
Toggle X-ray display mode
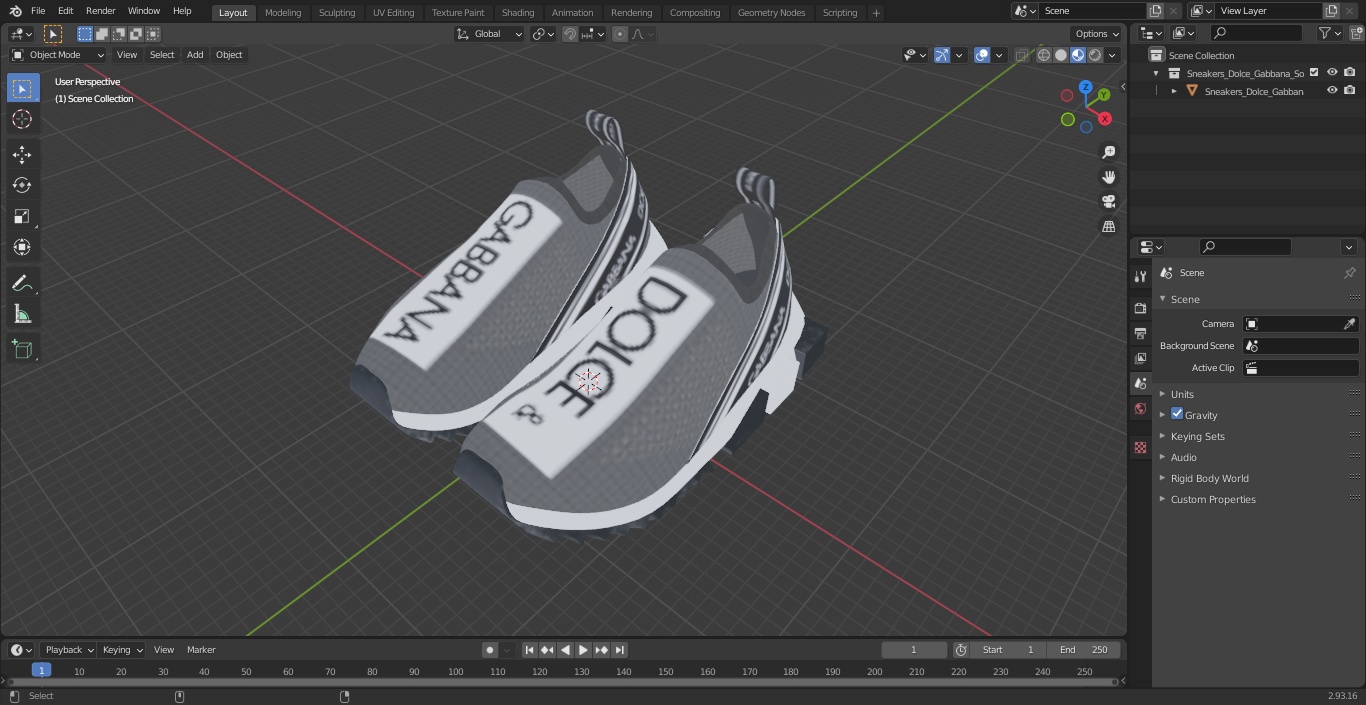[1021, 55]
